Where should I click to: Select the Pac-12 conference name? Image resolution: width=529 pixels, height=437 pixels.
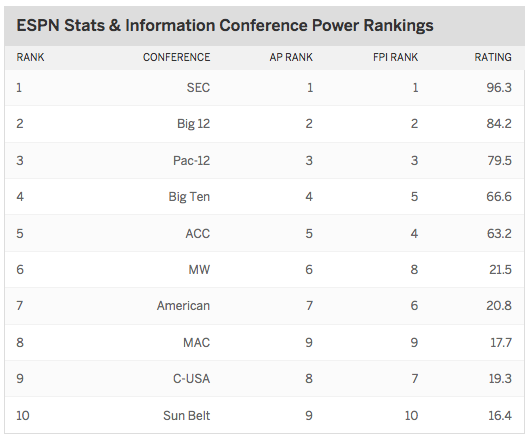coord(191,160)
